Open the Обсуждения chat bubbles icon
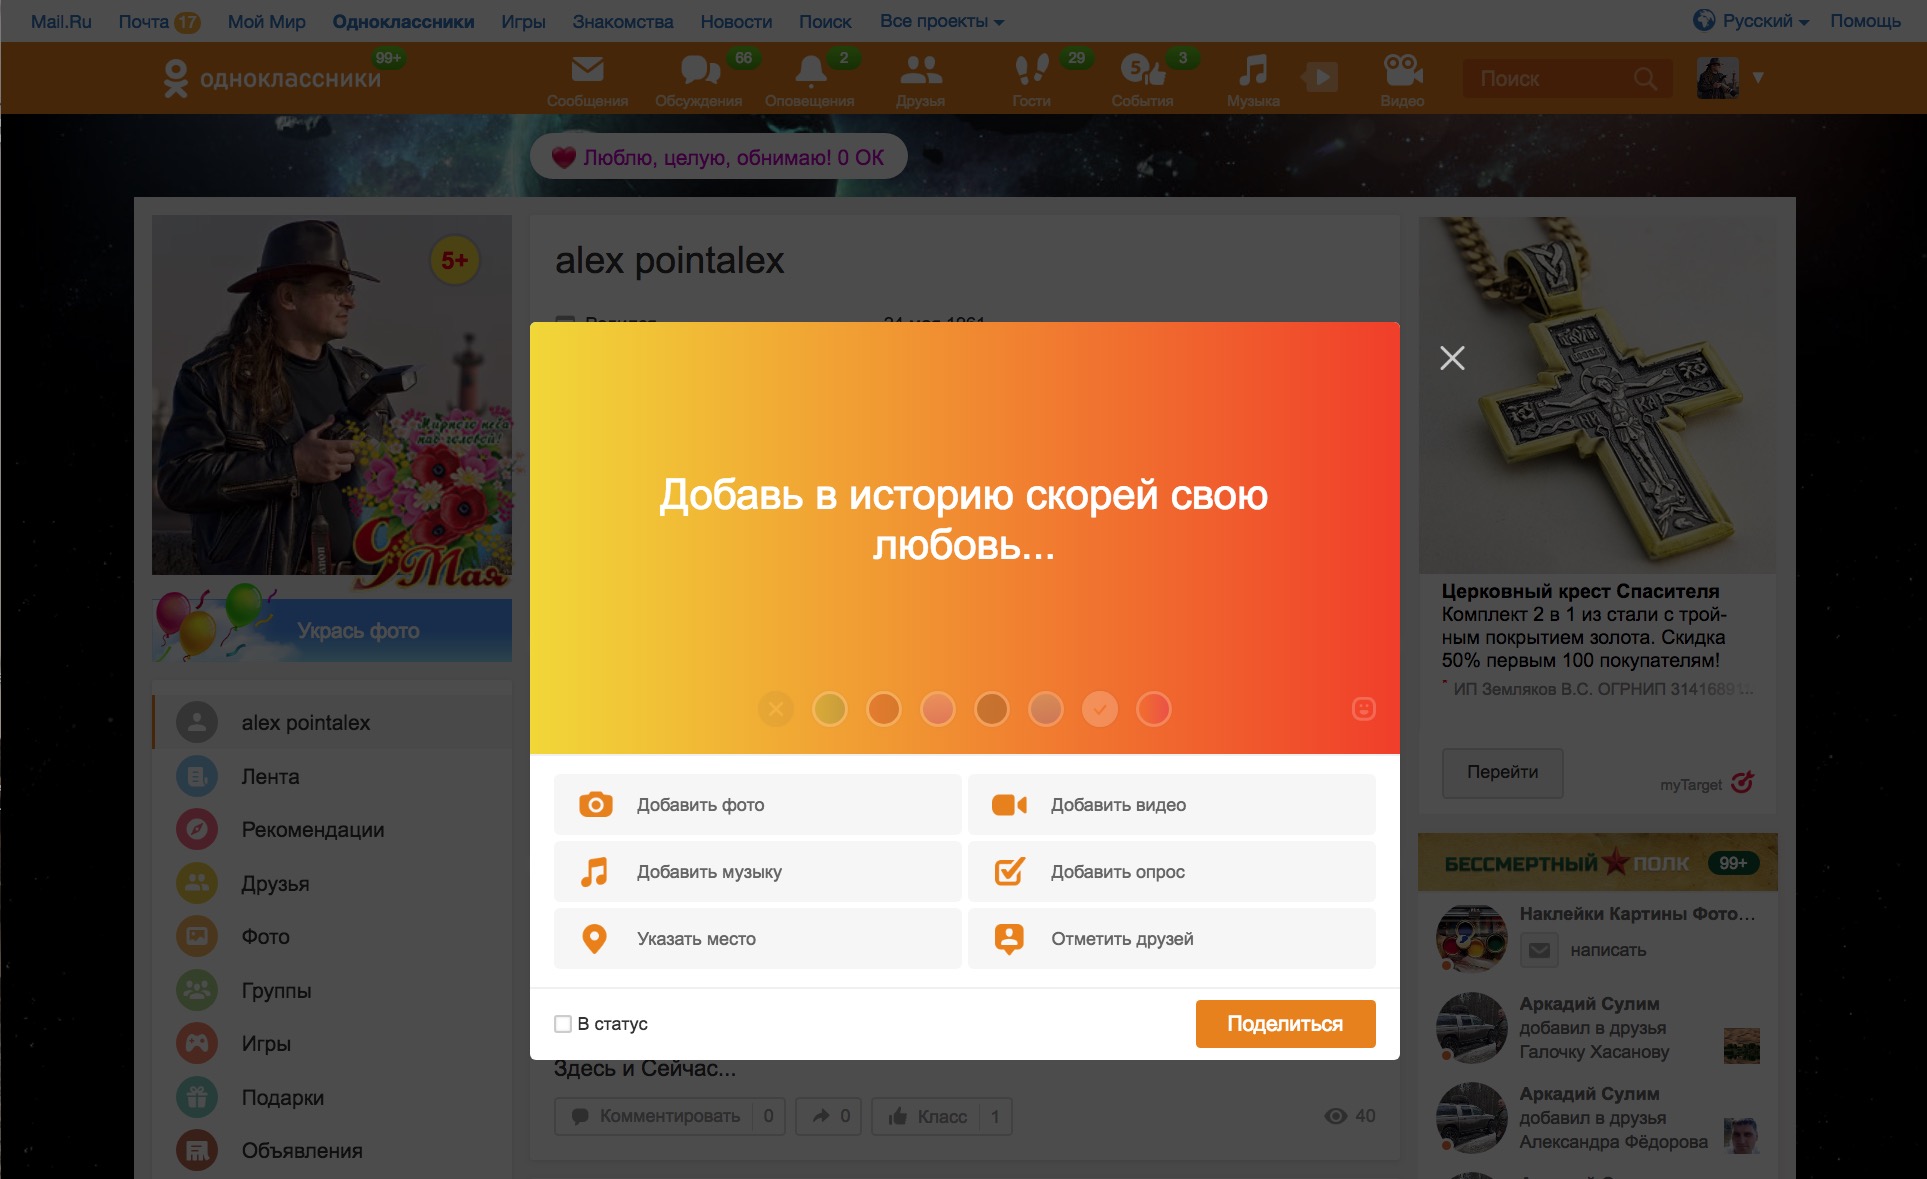Screen dimensions: 1927x1179 click(700, 70)
